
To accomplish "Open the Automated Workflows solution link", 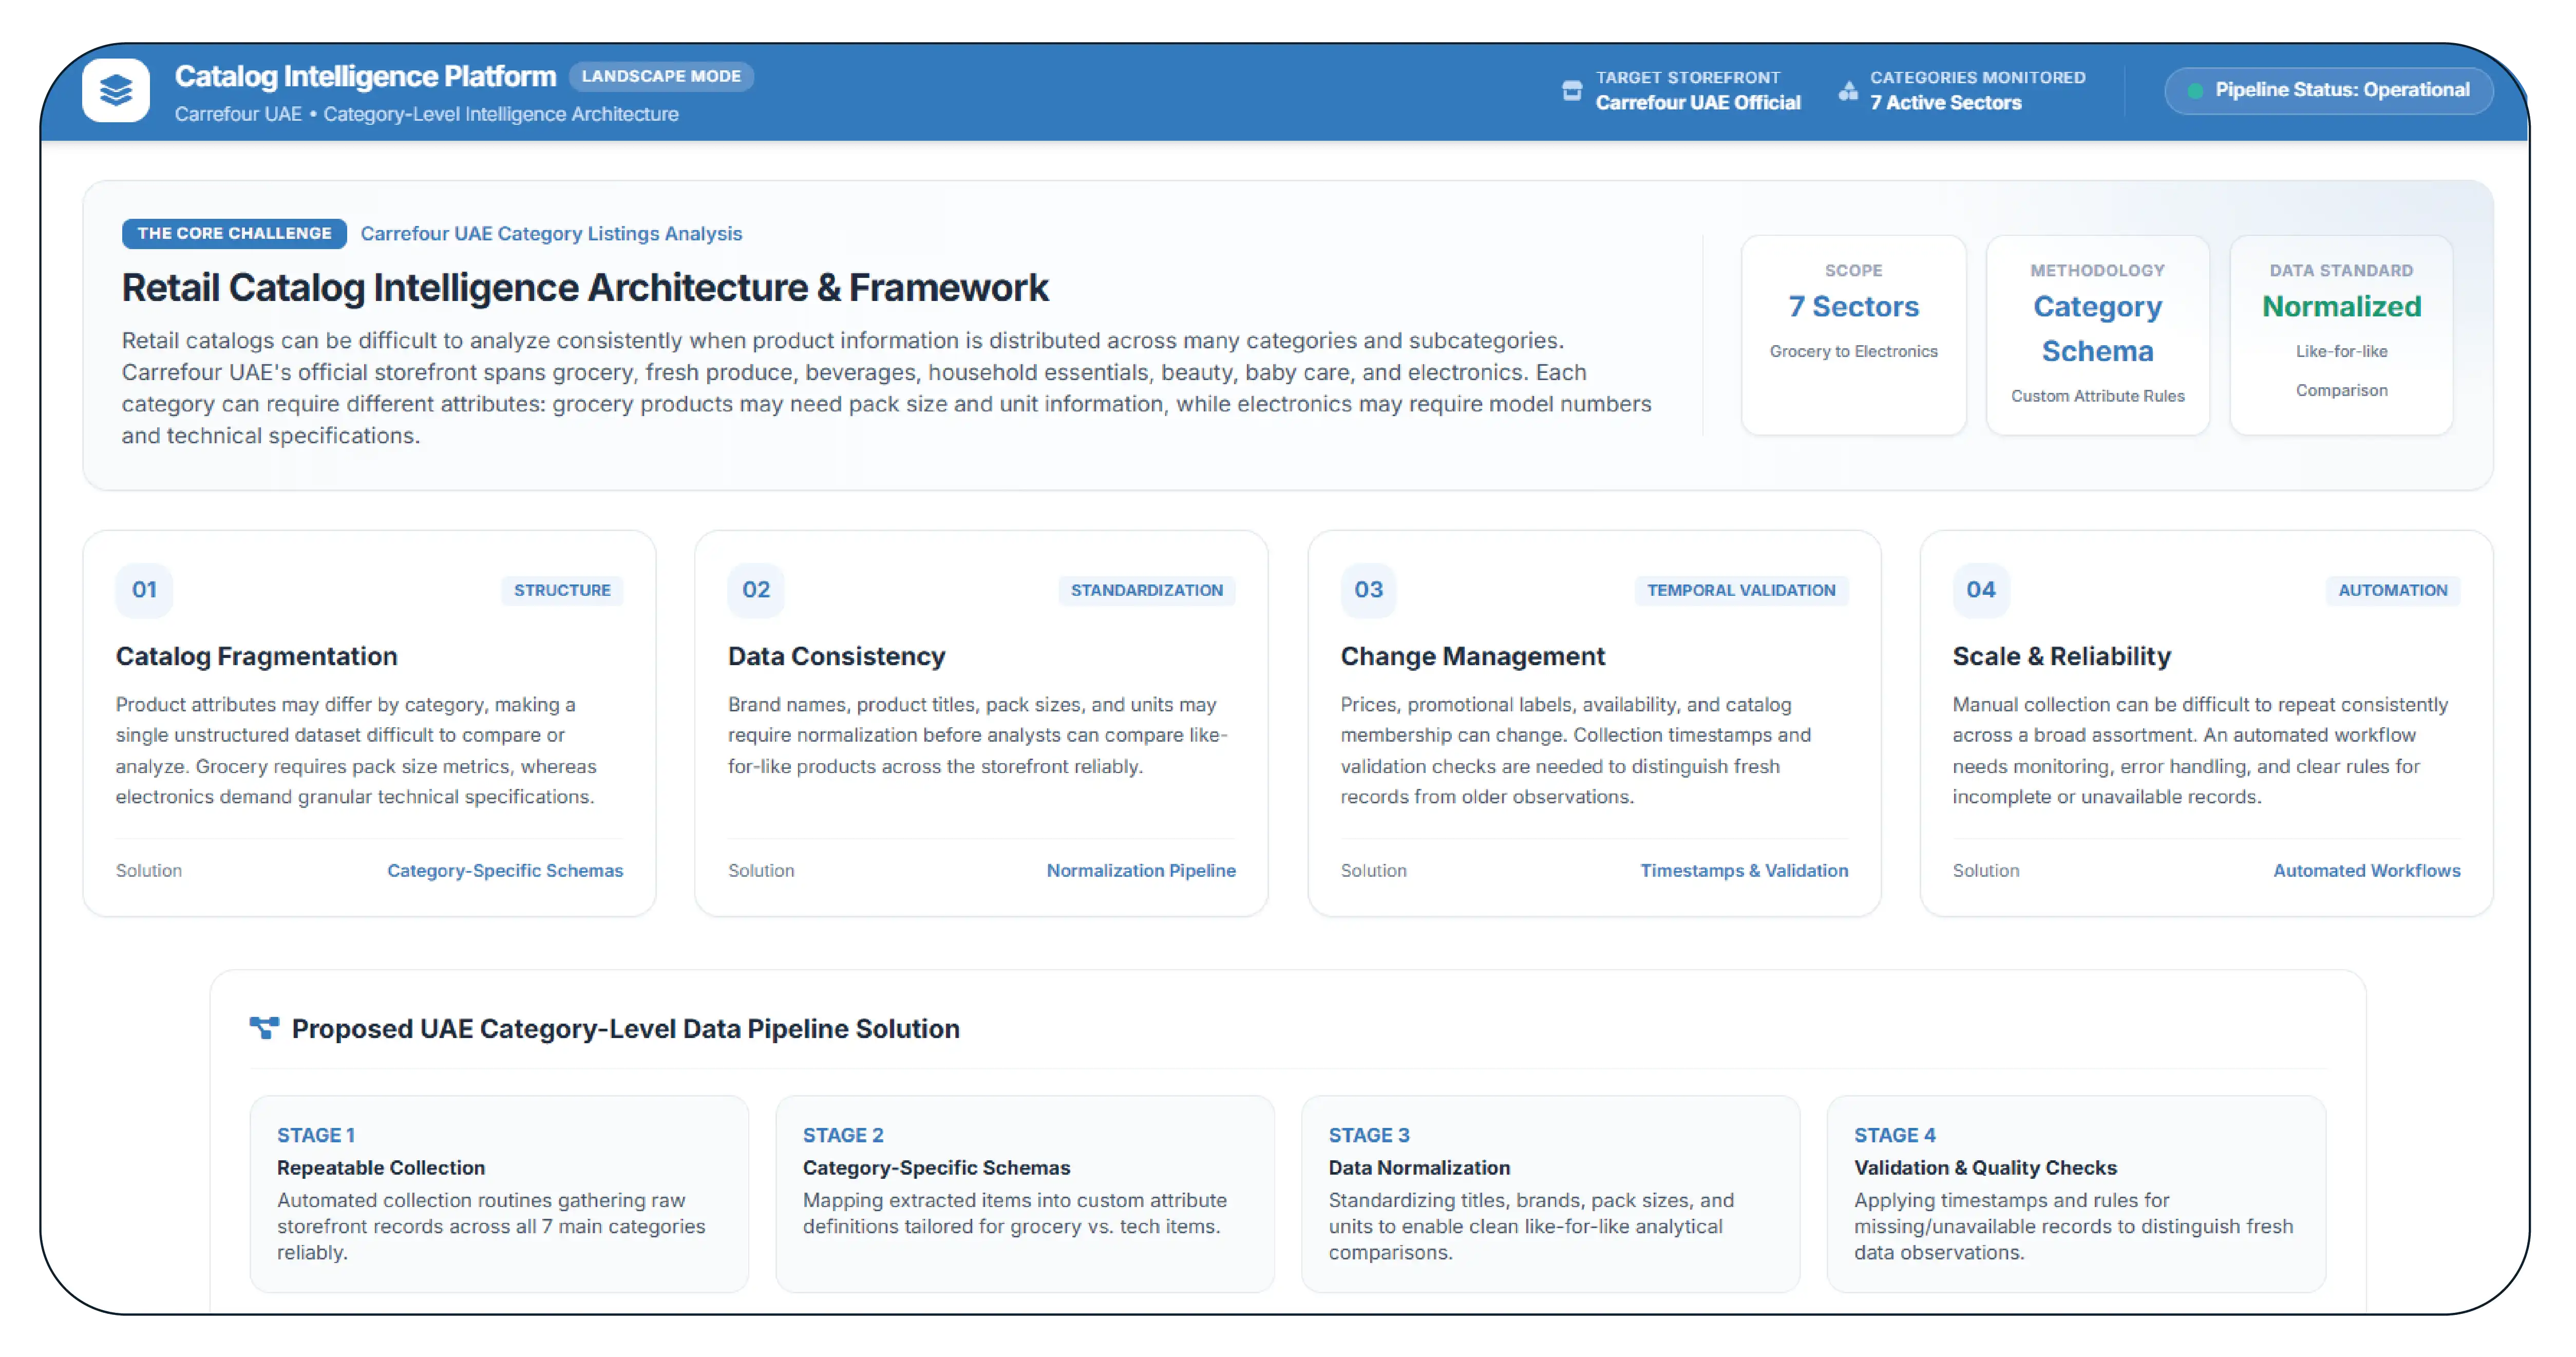I will (x=2367, y=870).
